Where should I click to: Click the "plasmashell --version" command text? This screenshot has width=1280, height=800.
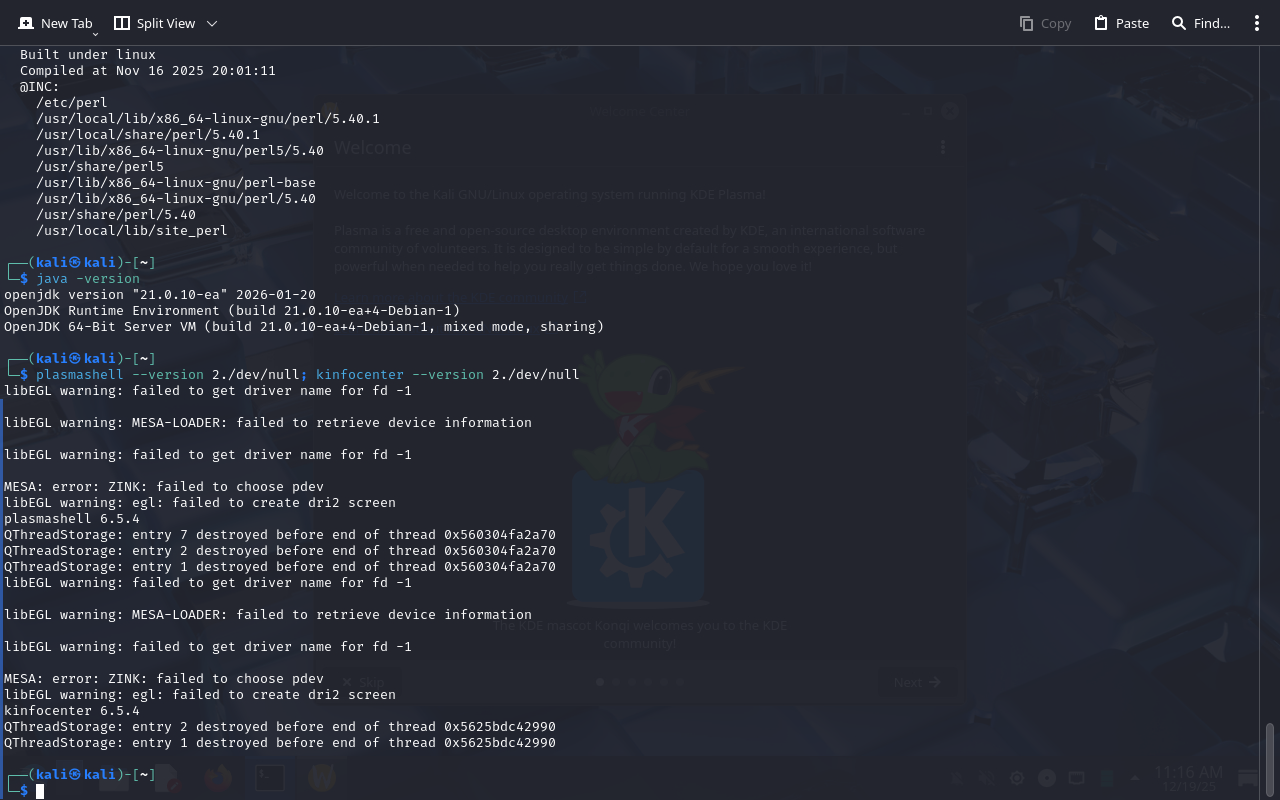click(119, 375)
